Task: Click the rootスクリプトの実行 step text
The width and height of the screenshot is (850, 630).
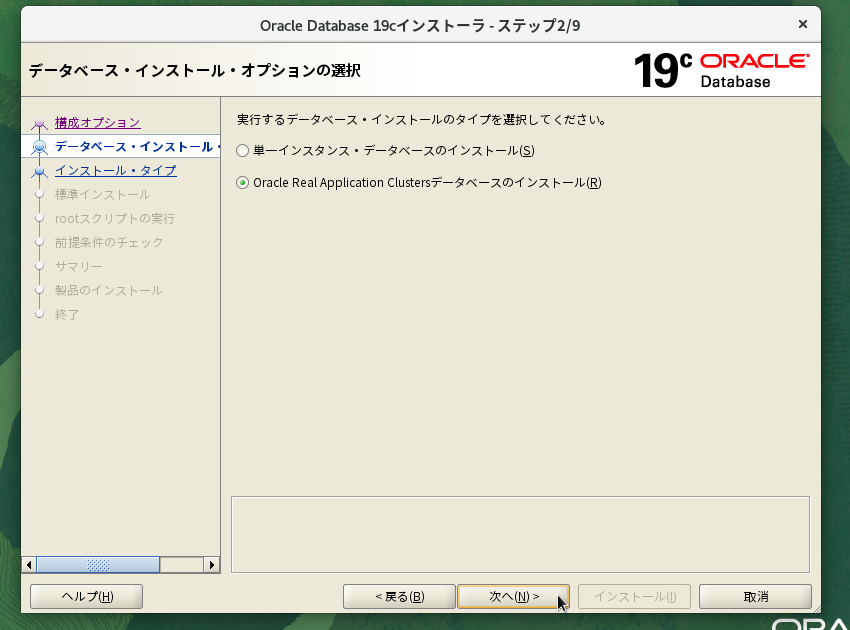Action: point(114,218)
